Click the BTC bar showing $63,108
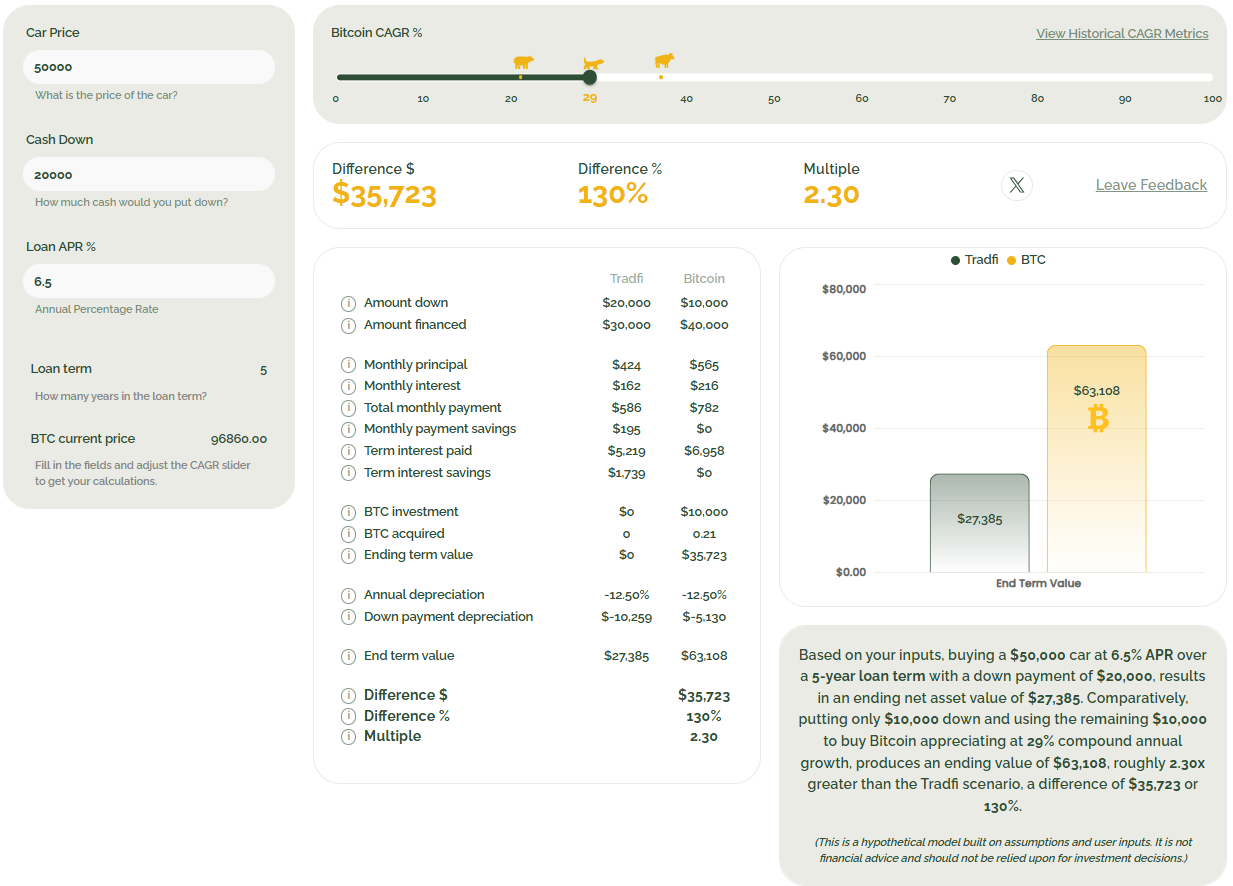 [1097, 459]
